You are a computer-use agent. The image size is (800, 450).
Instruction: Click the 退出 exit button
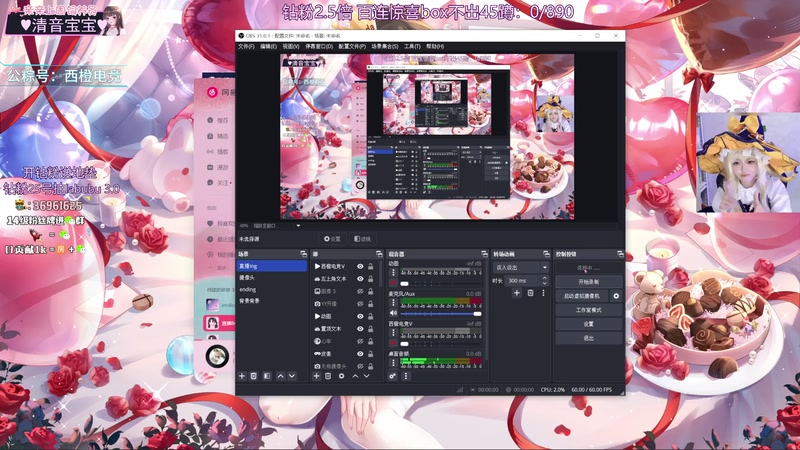pyautogui.click(x=589, y=338)
